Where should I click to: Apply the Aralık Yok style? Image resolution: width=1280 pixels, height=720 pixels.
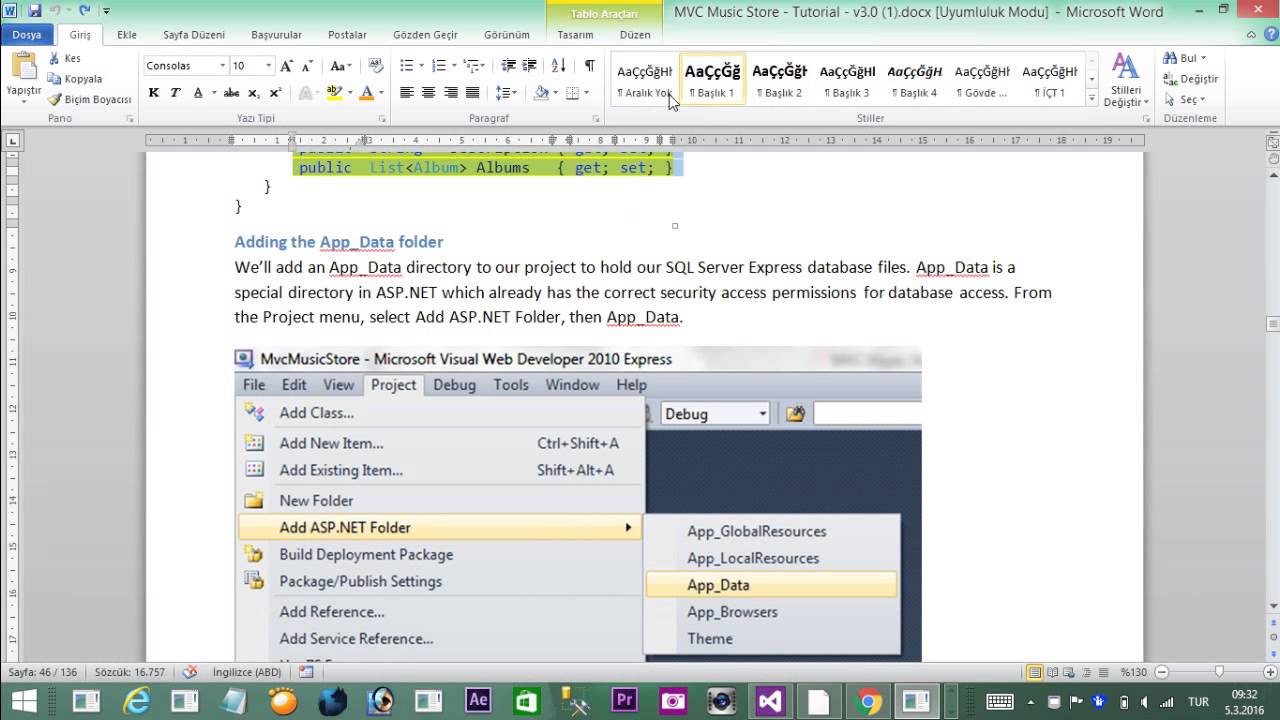pos(645,80)
